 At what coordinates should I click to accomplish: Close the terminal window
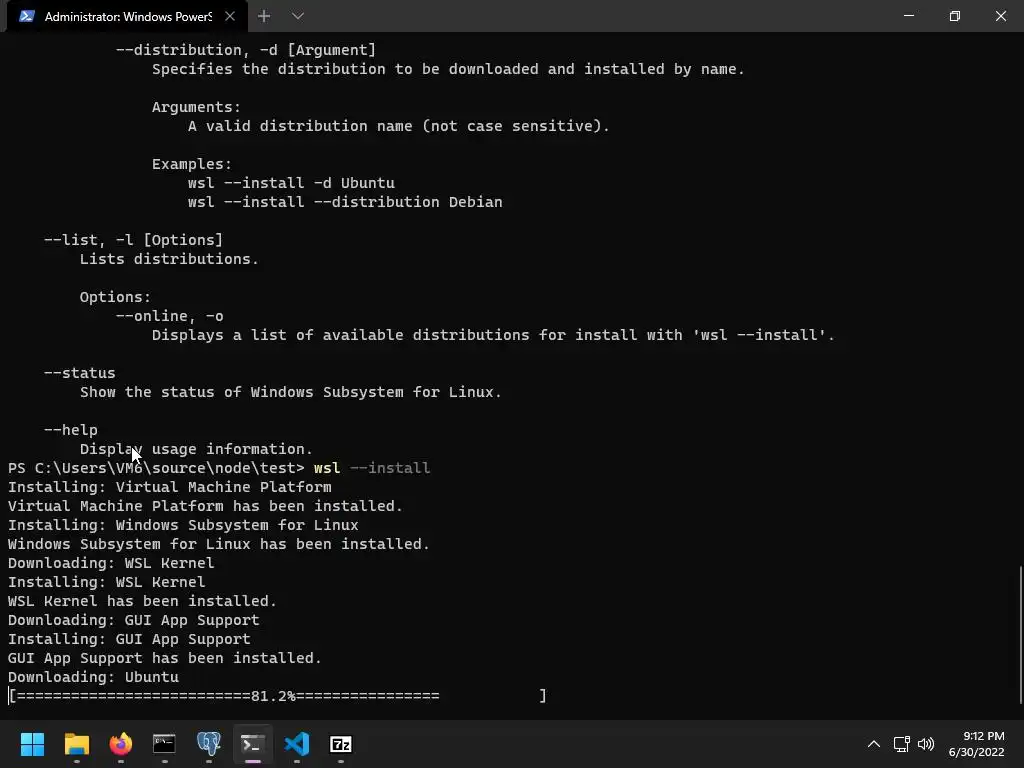[1000, 16]
